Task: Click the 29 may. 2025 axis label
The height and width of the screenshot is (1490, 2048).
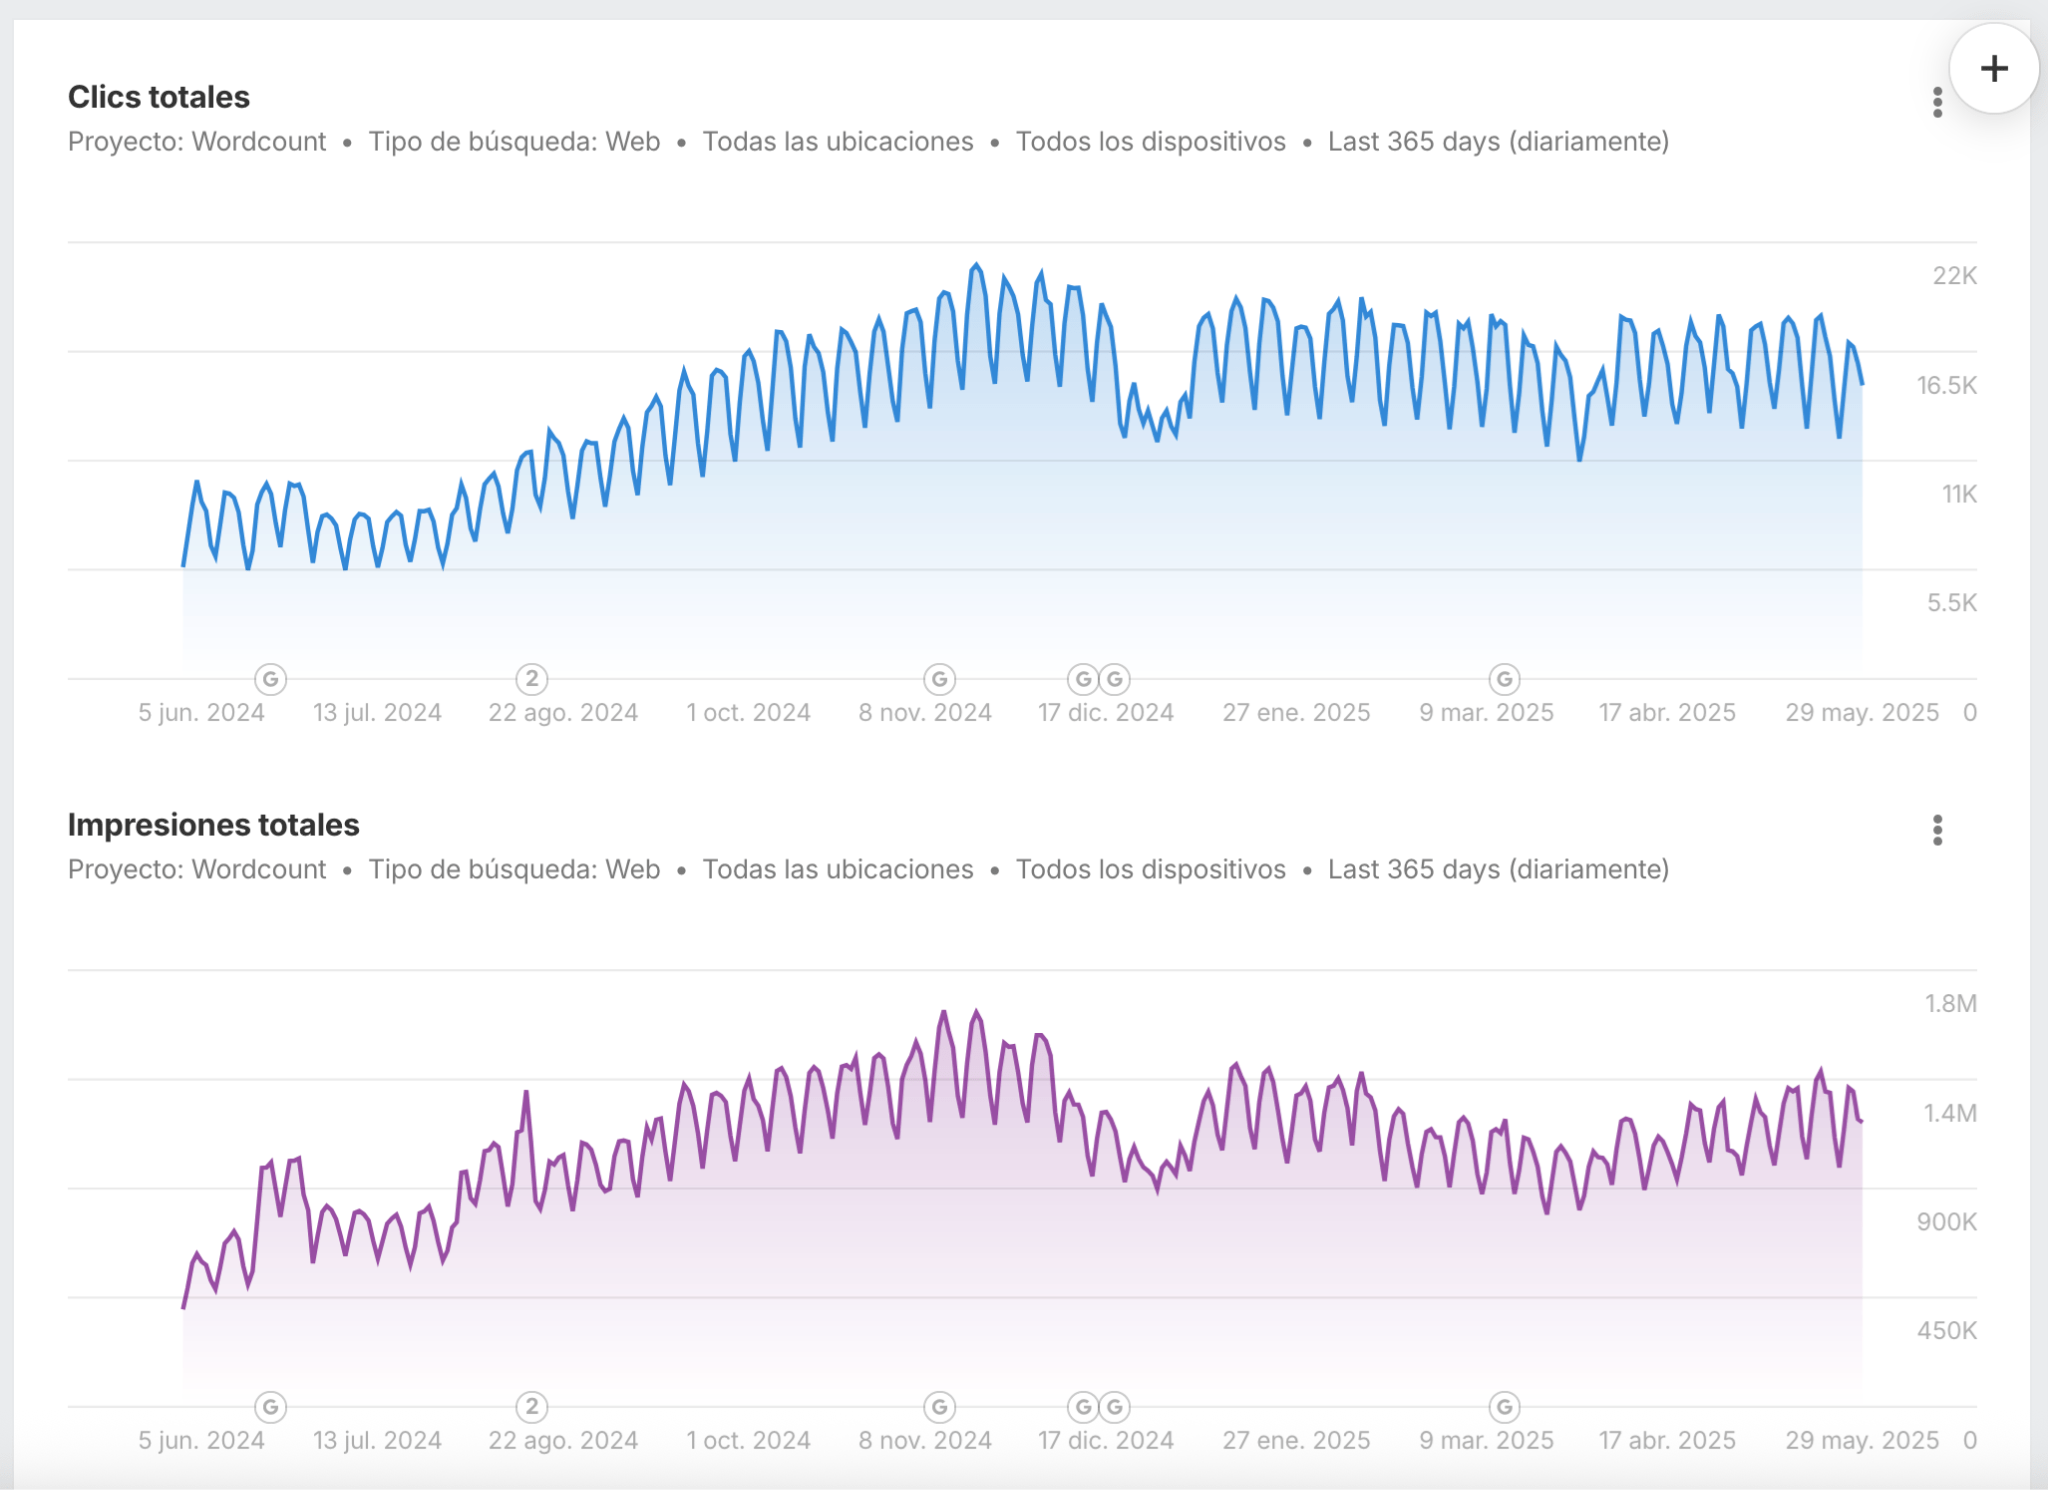Action: tap(1862, 712)
